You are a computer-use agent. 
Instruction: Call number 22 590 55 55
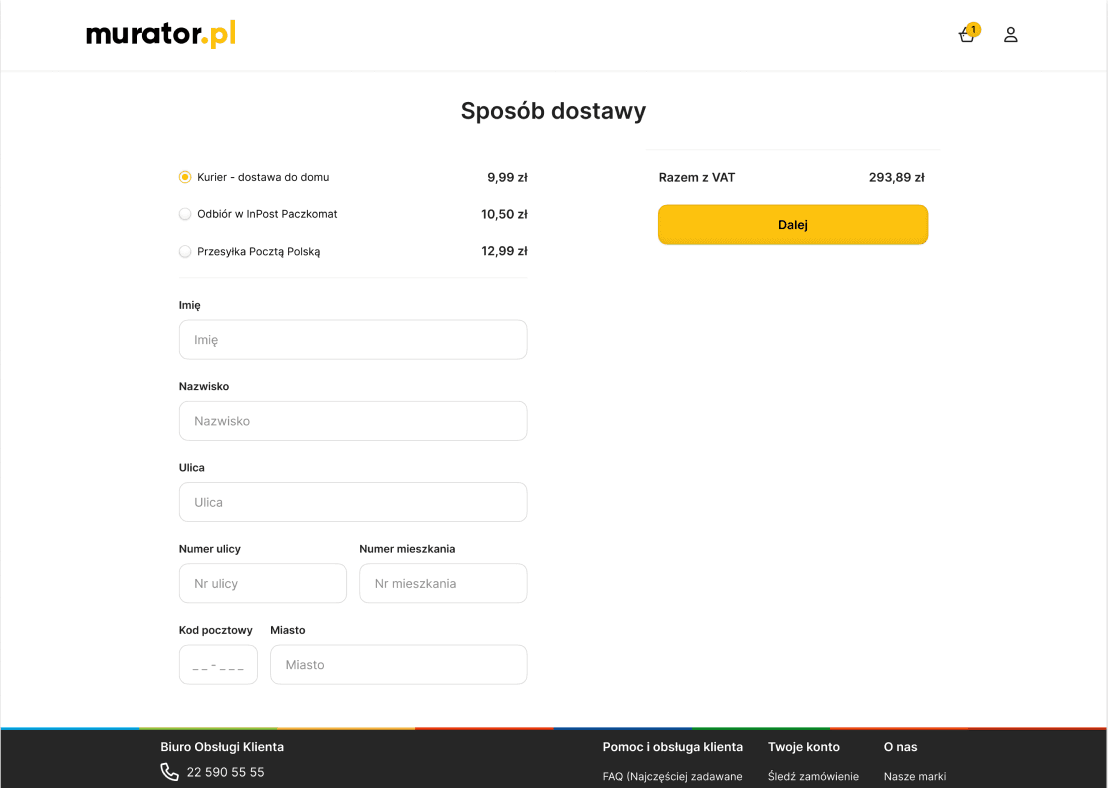224,771
